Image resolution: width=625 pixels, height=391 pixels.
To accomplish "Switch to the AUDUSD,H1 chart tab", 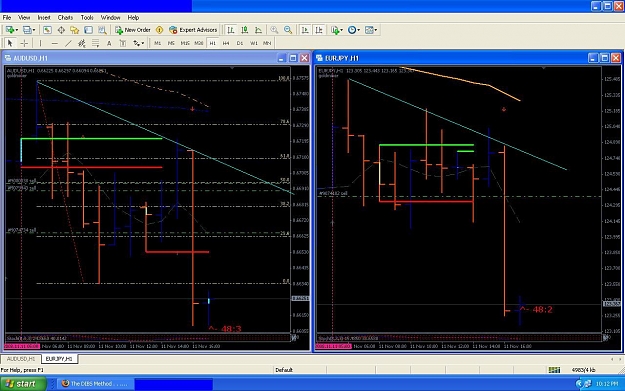I will coord(21,359).
